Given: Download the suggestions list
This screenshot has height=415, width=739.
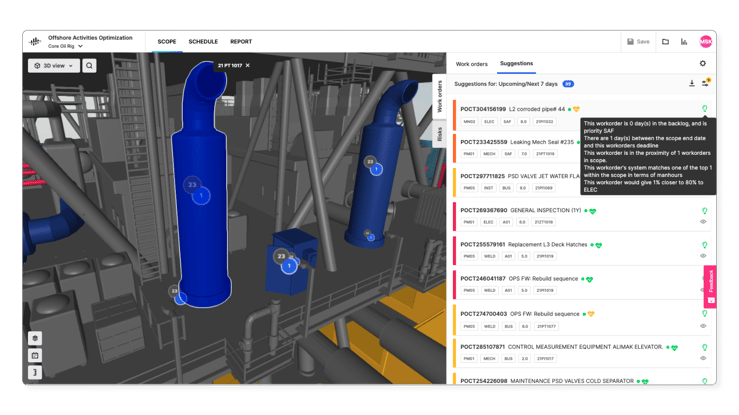Looking at the screenshot, I should tap(691, 84).
